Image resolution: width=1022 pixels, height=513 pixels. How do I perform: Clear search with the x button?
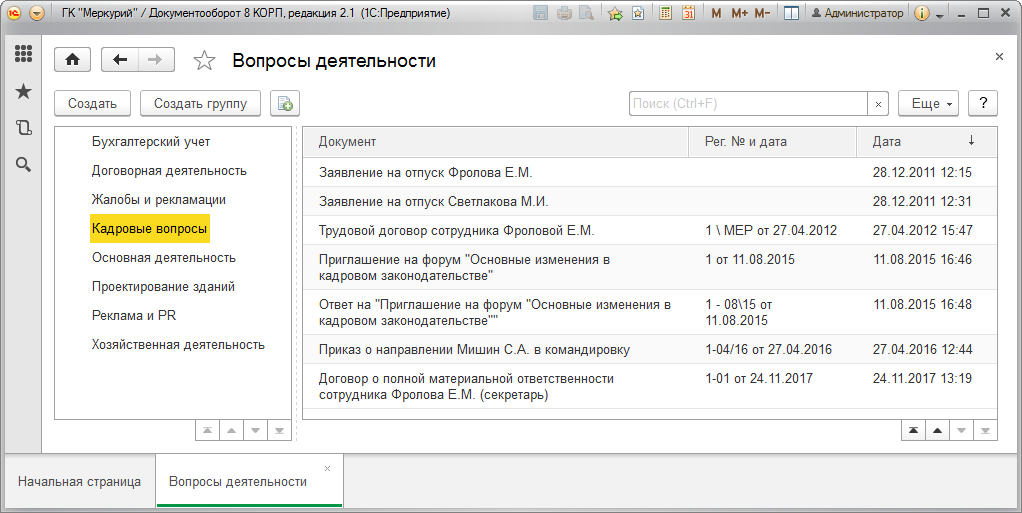(878, 104)
